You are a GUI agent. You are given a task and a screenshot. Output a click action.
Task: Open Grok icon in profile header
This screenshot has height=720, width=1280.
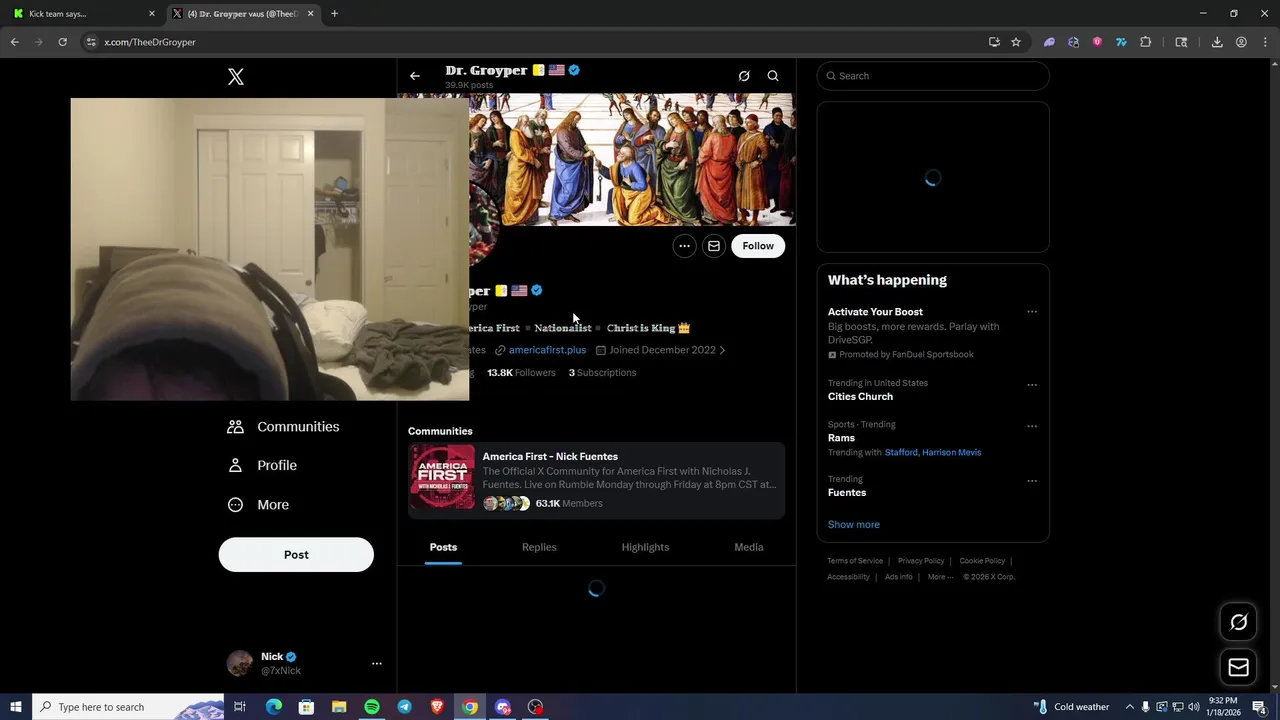point(744,76)
